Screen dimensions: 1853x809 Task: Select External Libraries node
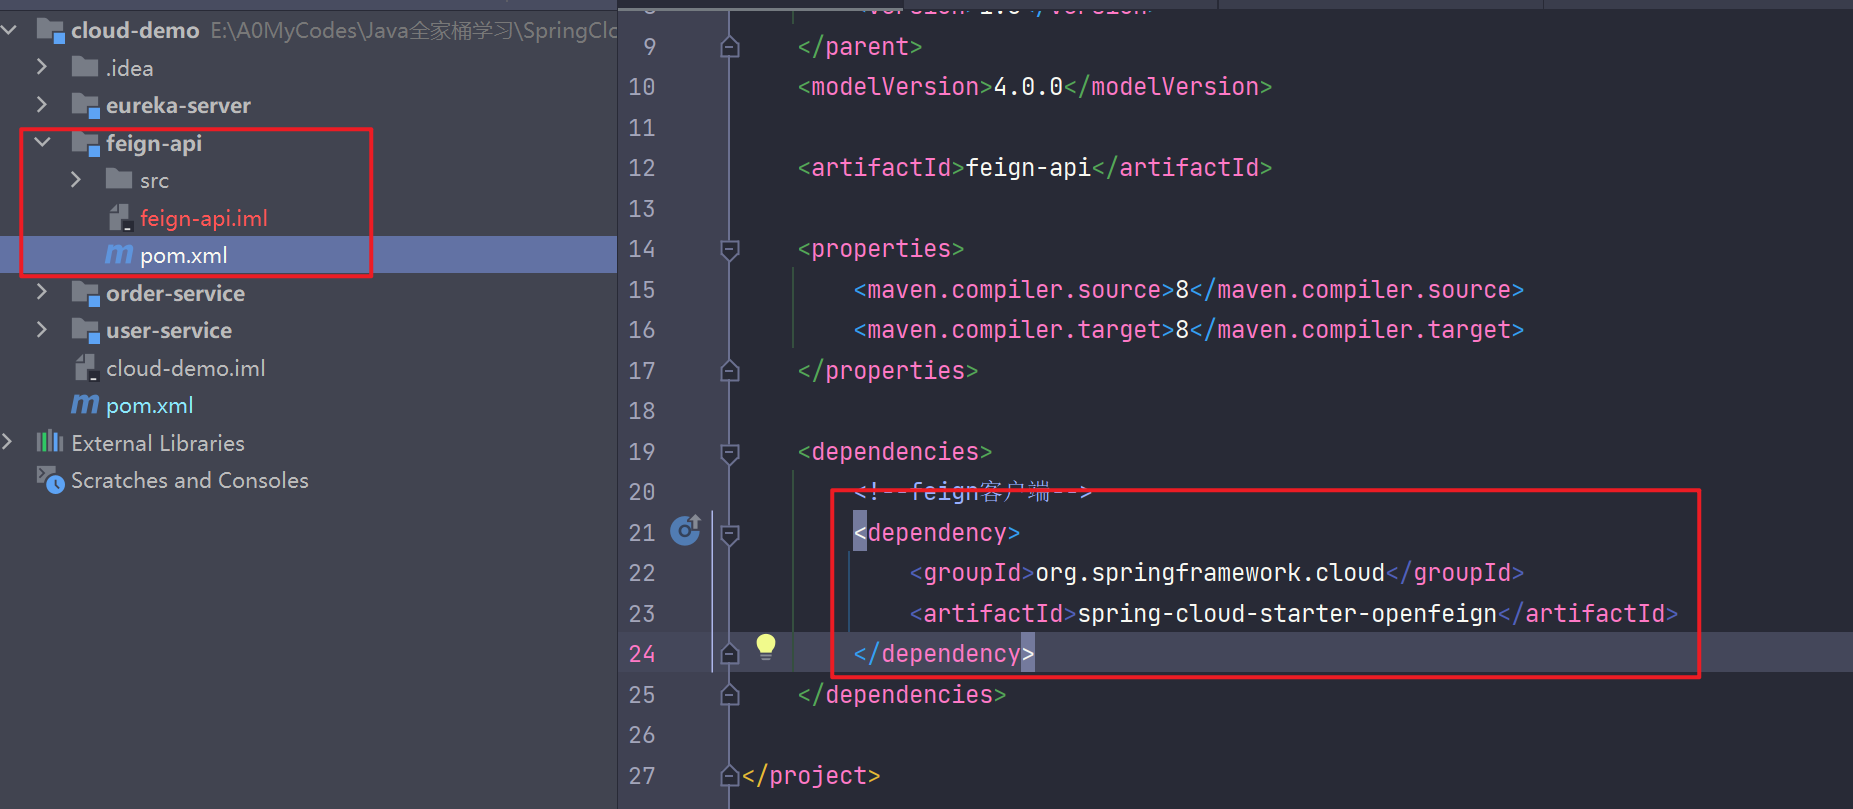308,443
